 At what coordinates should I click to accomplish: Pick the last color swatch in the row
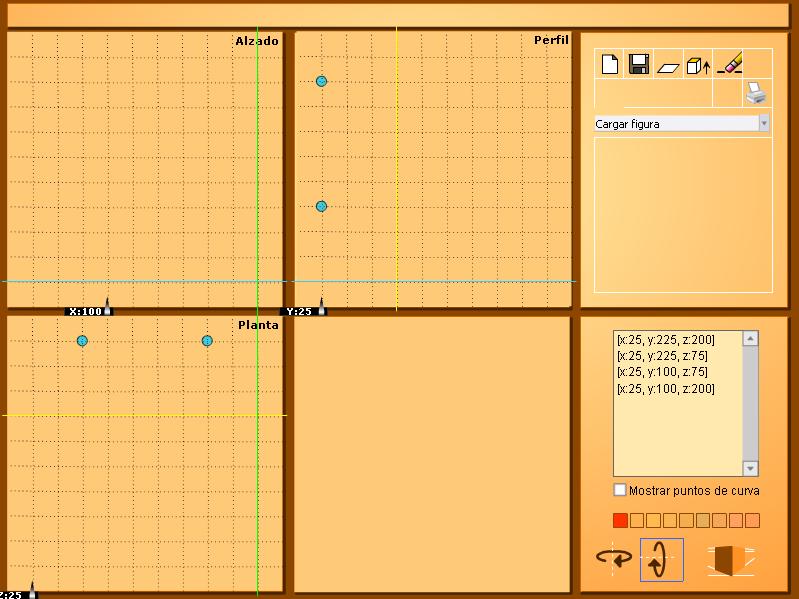pyautogui.click(x=752, y=521)
